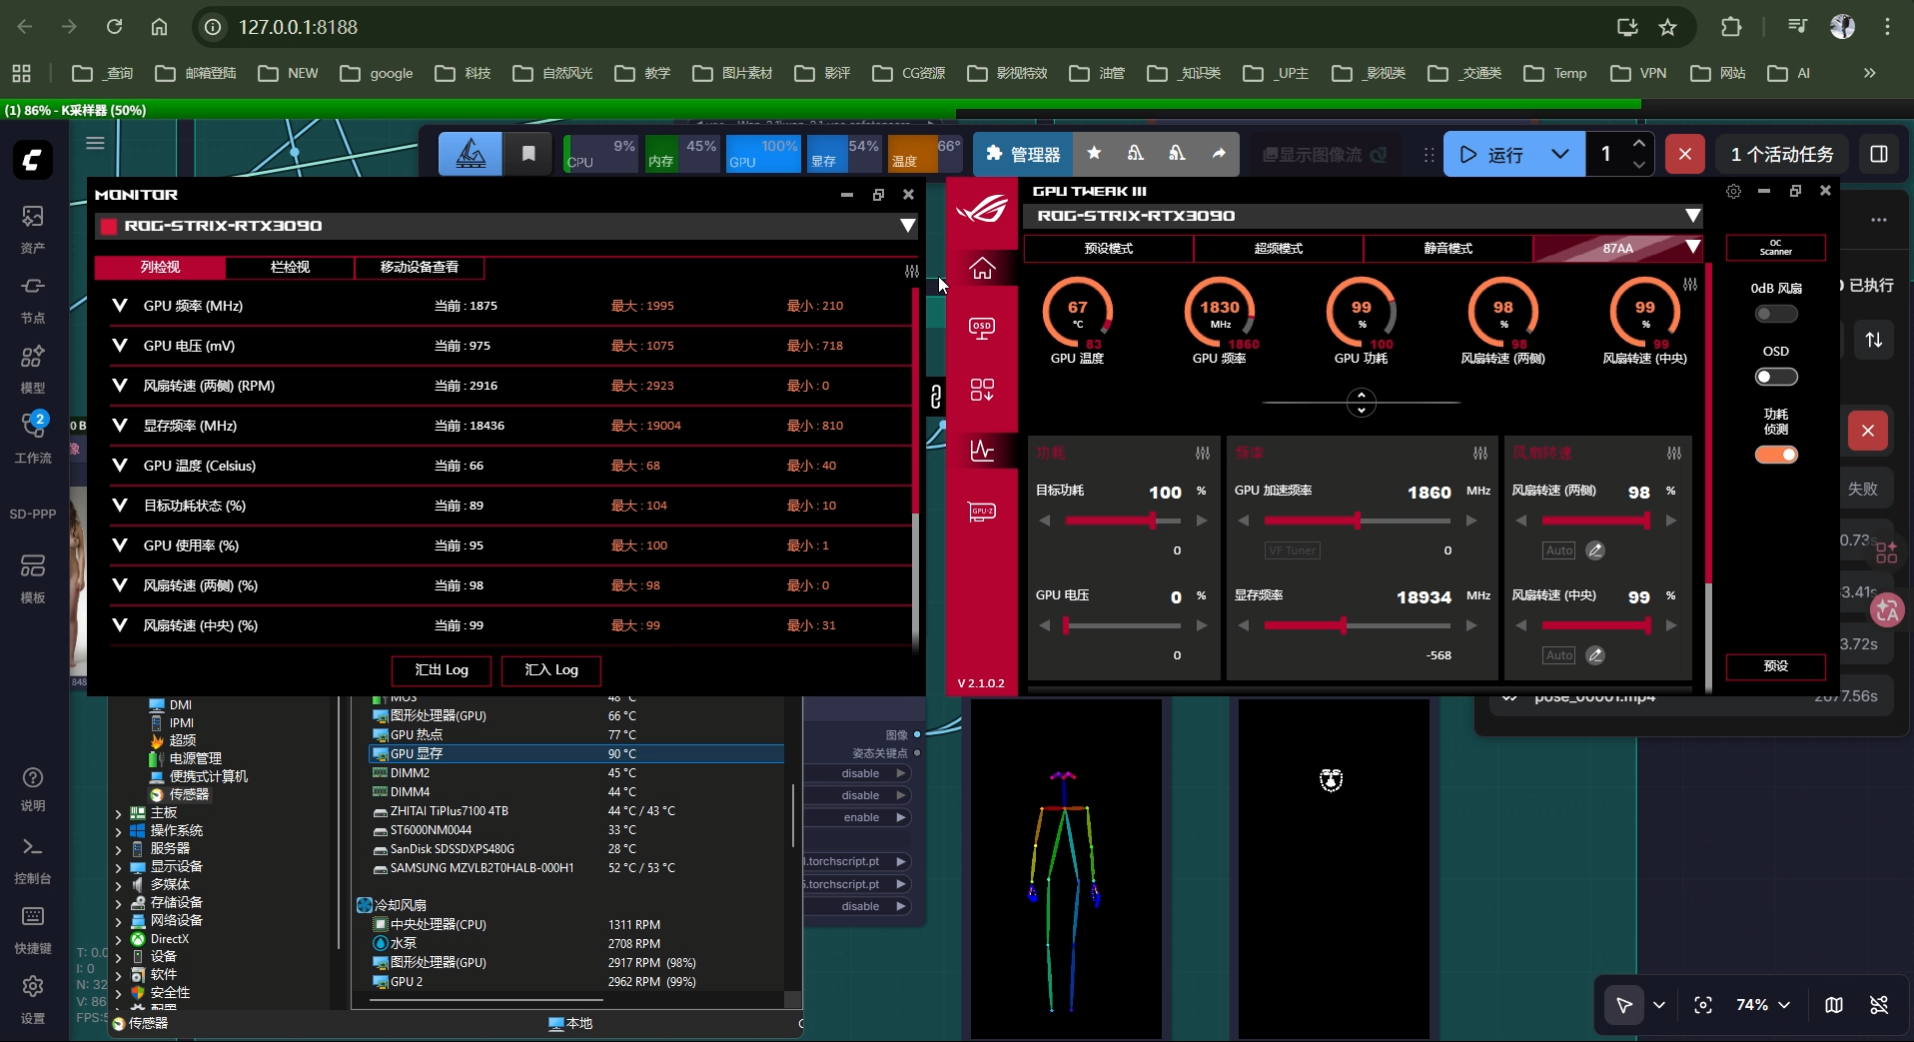Select the 预设模式 mode tab
The height and width of the screenshot is (1042, 1914).
[x=1108, y=248]
